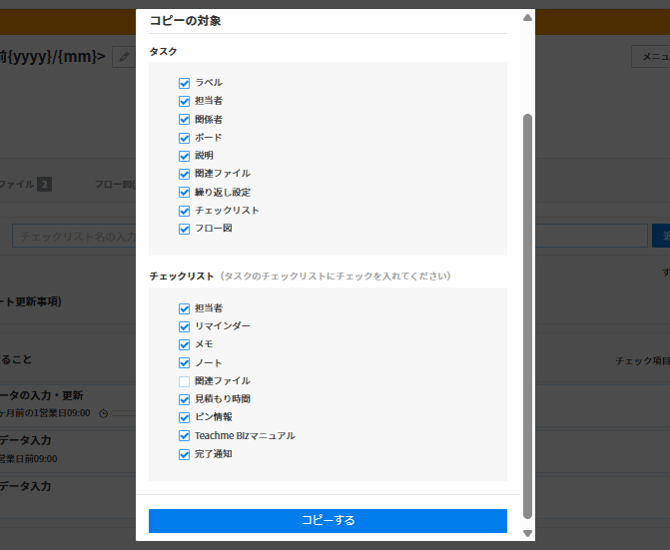
Task: Uncheck the リマインダー checkbox
Action: (184, 327)
